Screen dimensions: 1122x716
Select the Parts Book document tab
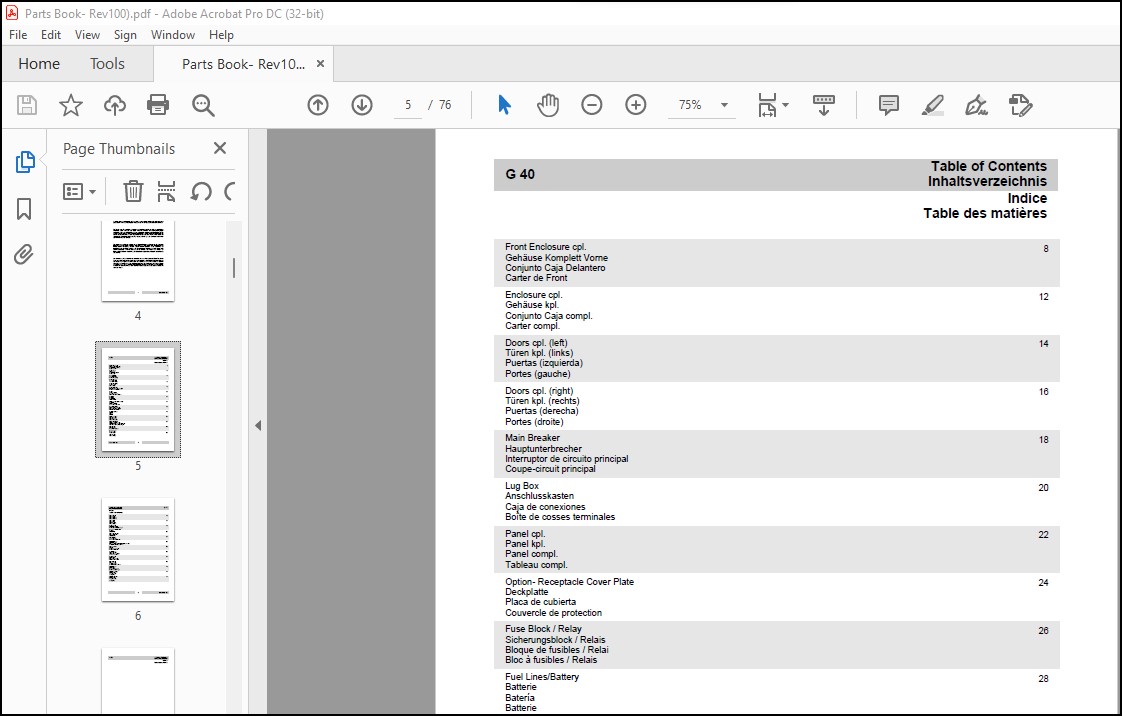[243, 64]
